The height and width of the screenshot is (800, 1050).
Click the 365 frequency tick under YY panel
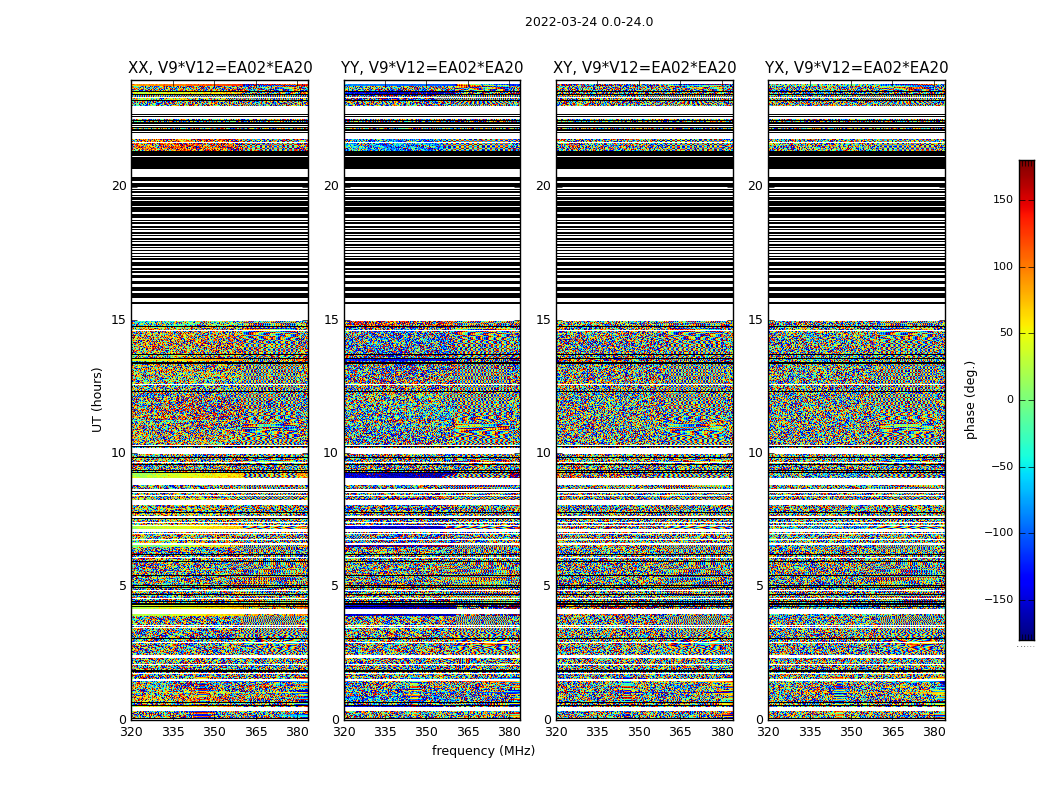click(468, 732)
